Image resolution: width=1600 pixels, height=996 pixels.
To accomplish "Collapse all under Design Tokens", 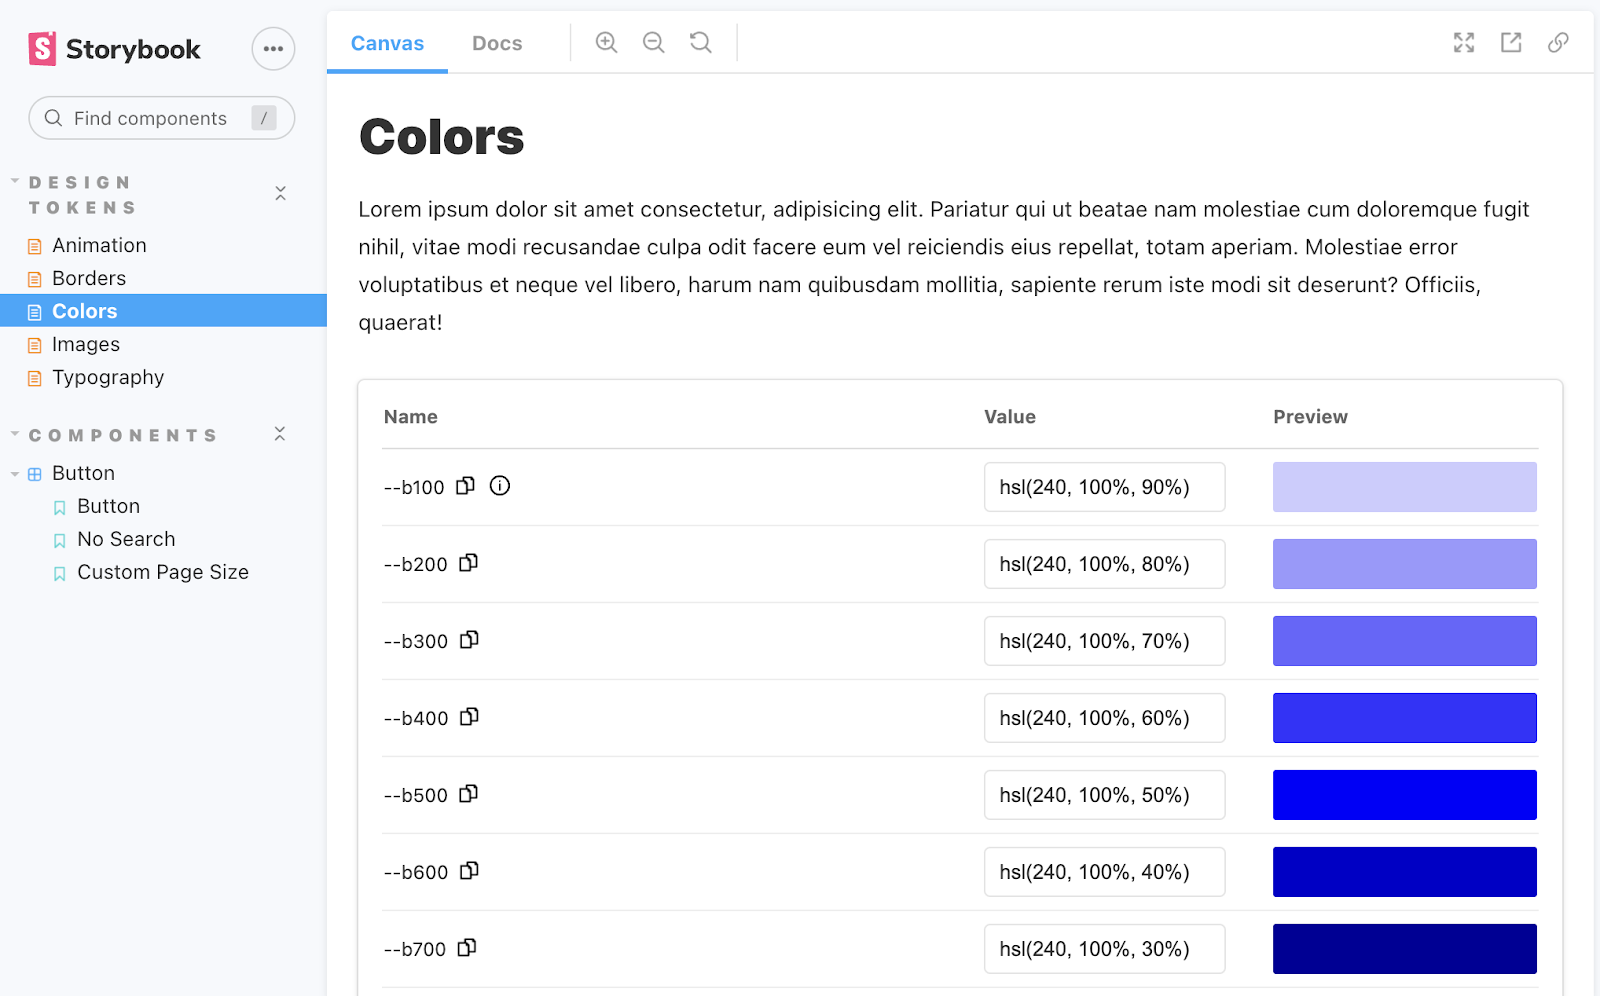I will (280, 193).
